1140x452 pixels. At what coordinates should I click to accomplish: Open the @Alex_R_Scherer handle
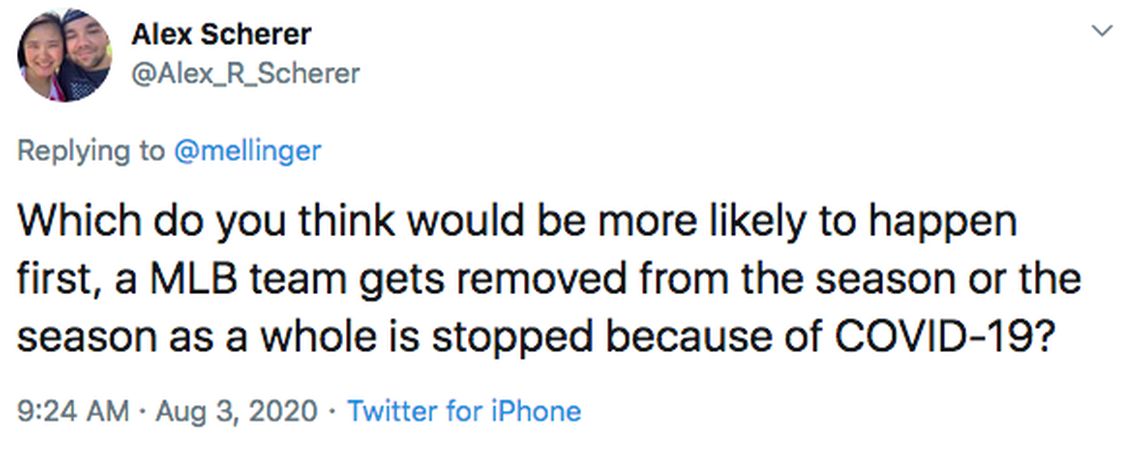tap(246, 73)
